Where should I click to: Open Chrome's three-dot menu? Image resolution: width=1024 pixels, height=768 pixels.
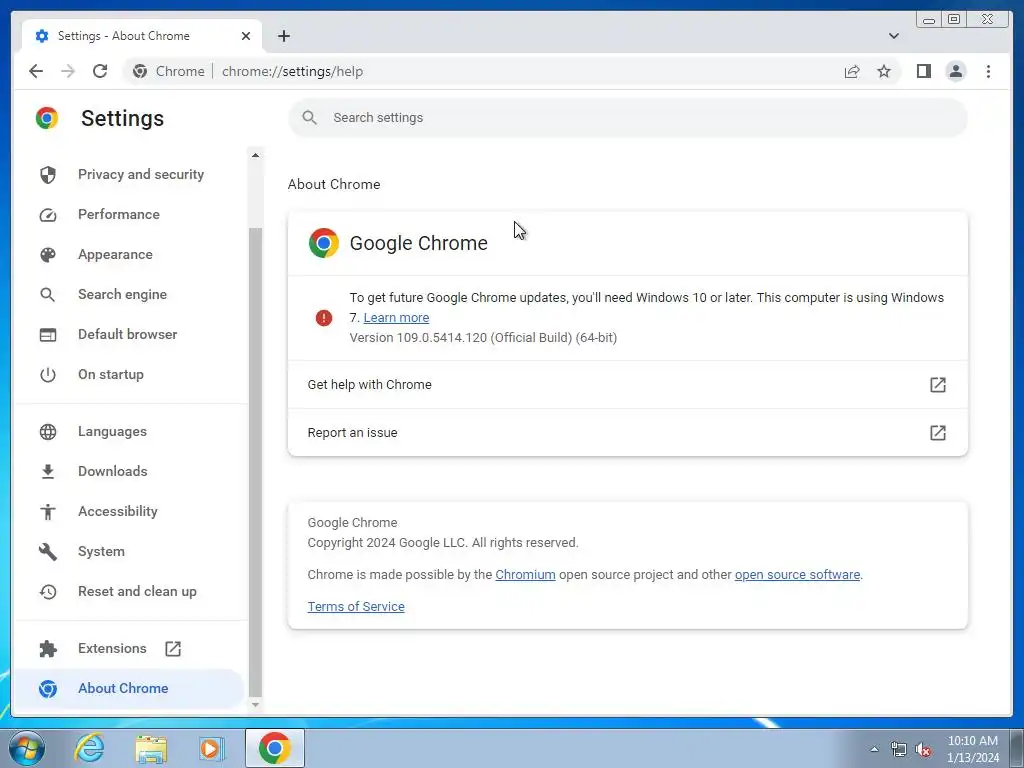click(x=988, y=71)
